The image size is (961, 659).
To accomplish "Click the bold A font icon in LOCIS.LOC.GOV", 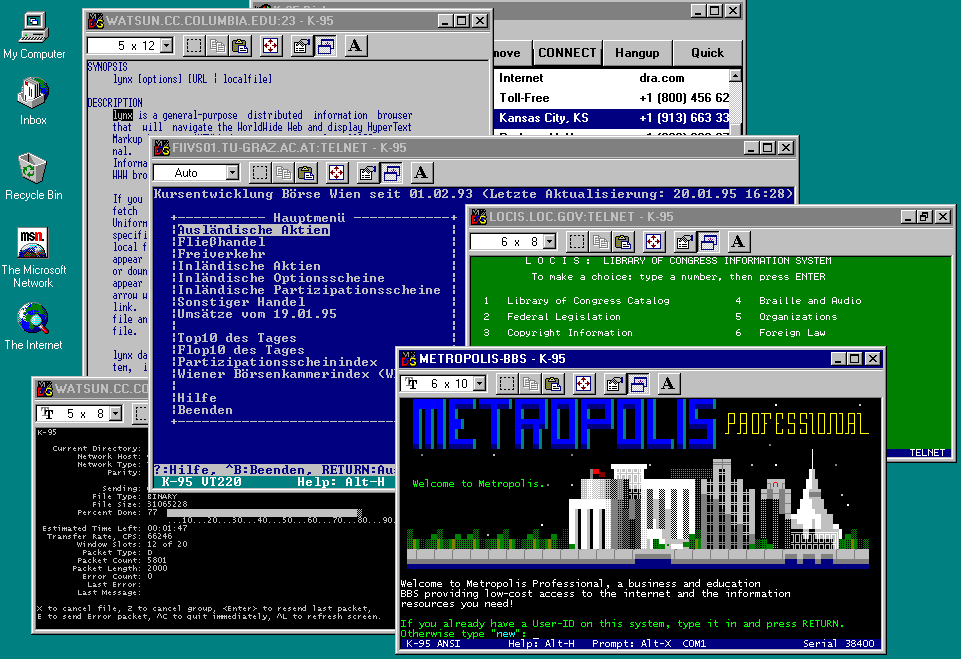I will point(738,241).
